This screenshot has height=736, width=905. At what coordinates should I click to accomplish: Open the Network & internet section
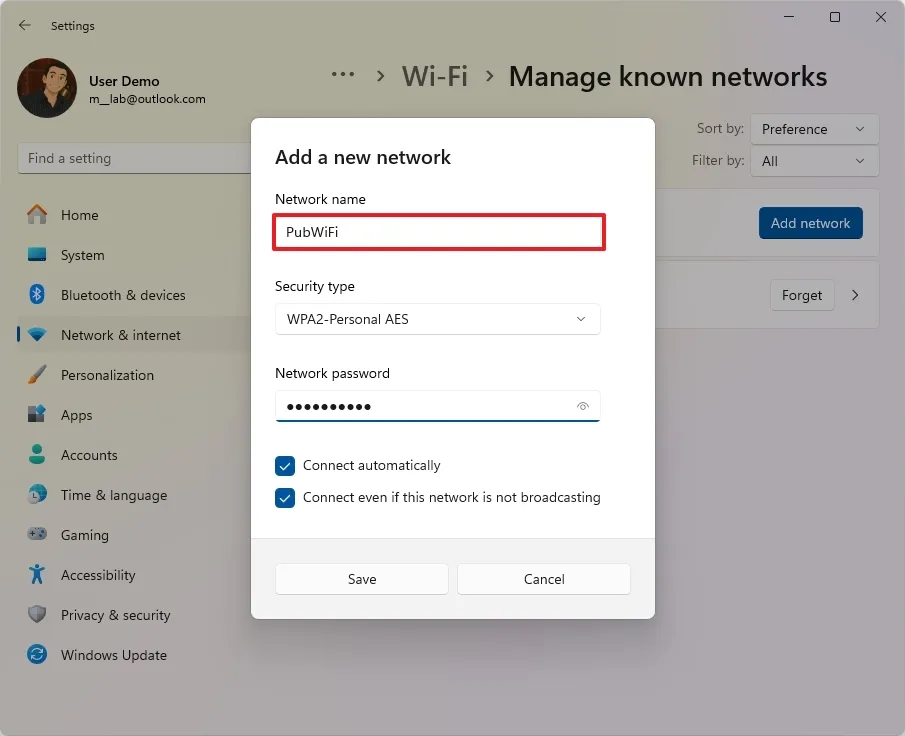[118, 335]
